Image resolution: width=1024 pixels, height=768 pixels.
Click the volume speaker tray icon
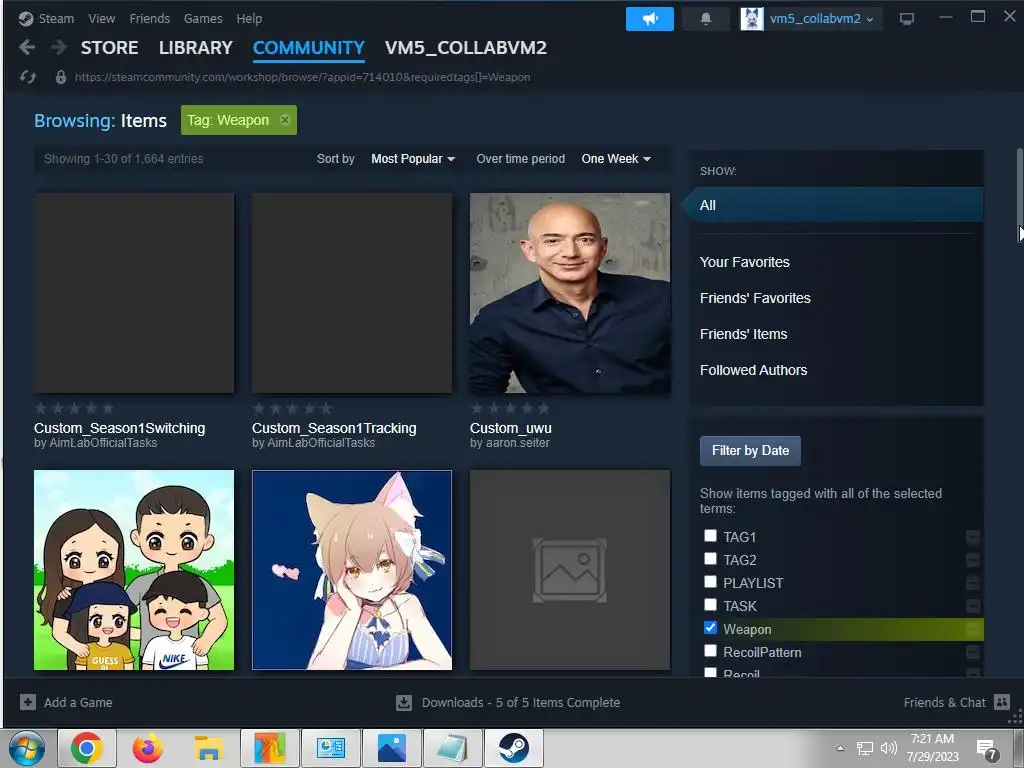(x=888, y=748)
